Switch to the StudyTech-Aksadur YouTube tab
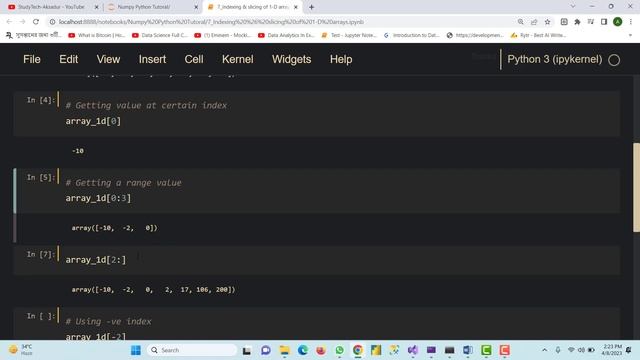The height and width of the screenshot is (360, 640). (51, 7)
